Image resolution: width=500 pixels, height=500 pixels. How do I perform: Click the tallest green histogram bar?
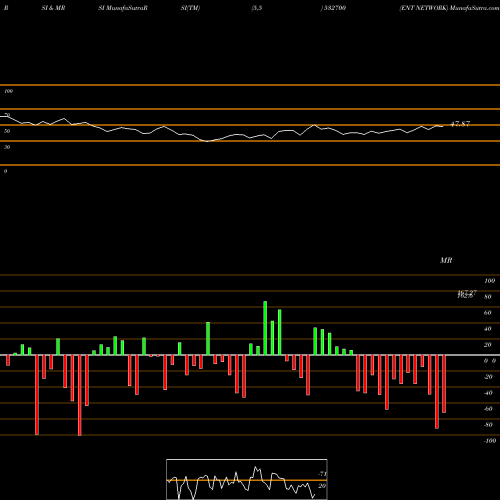pos(265,328)
